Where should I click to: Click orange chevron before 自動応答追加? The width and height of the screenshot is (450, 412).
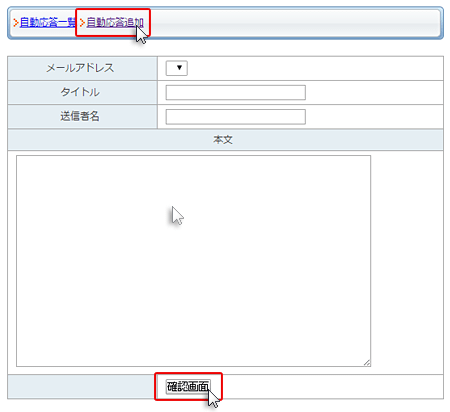pyautogui.click(x=82, y=23)
